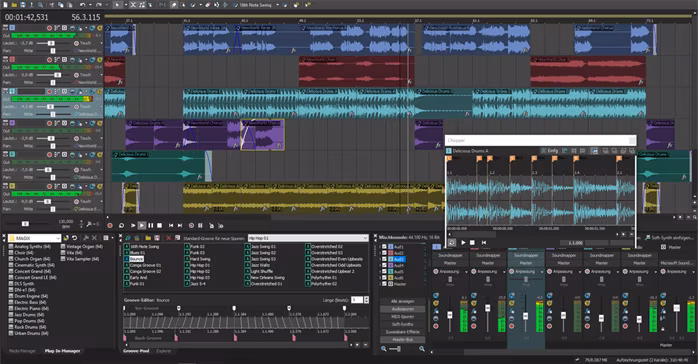The height and width of the screenshot is (364, 698).
Task: Delete groove with red X in Groove-Pool
Action: [x=168, y=238]
